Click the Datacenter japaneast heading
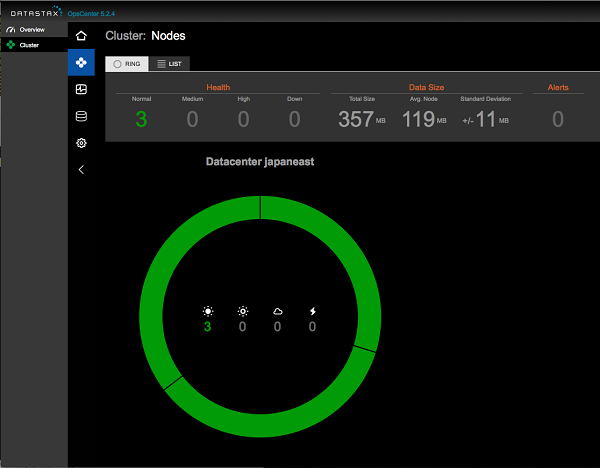The image size is (600, 468). click(x=260, y=161)
